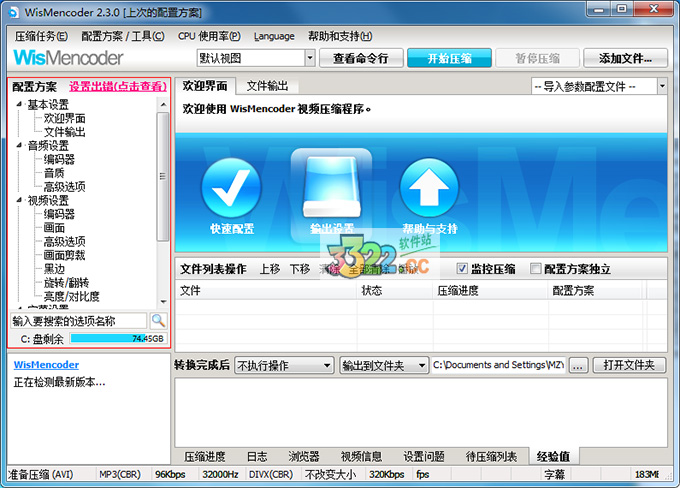The height and width of the screenshot is (488, 680).
Task: Switch to the 经验值 bottom tab
Action: click(x=553, y=456)
